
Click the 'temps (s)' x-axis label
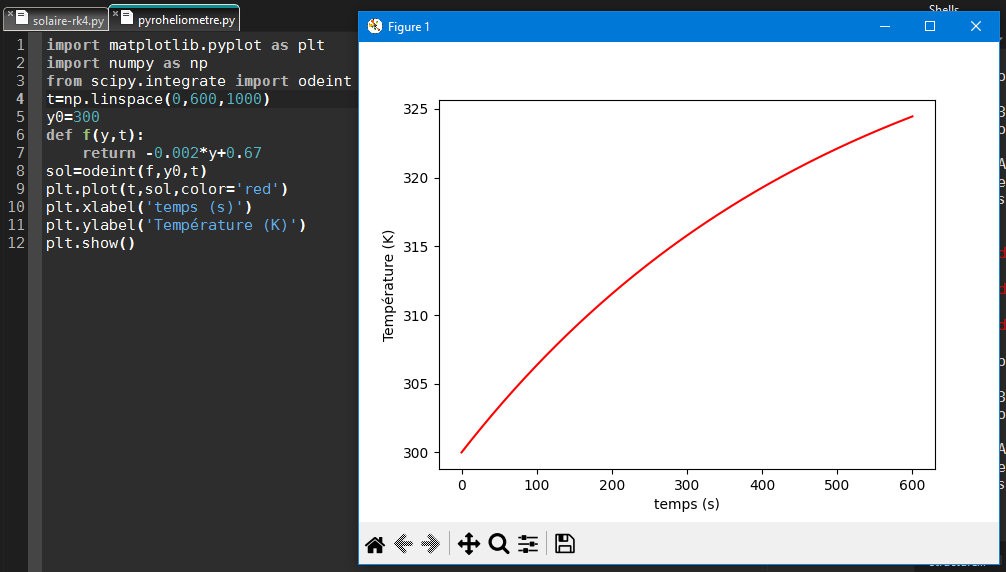click(686, 505)
